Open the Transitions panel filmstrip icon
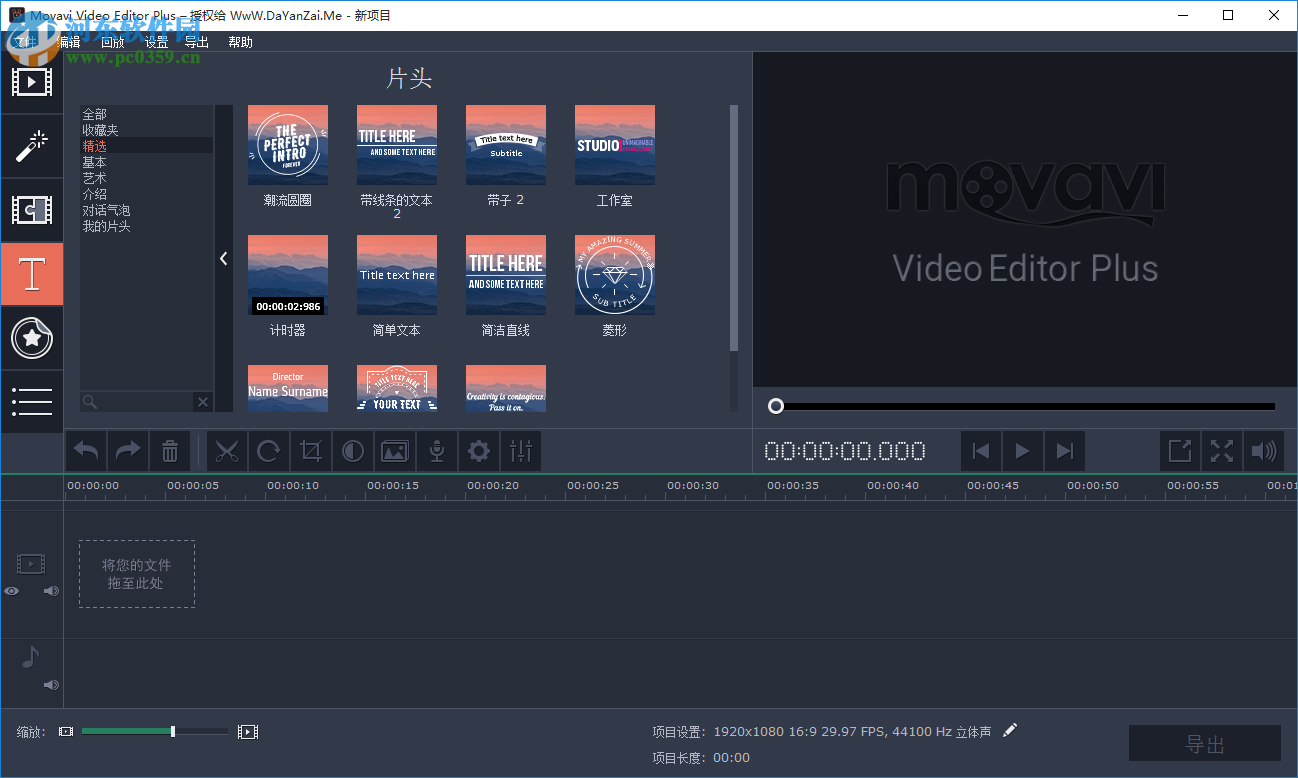Screen dimensions: 1298x778 31,210
